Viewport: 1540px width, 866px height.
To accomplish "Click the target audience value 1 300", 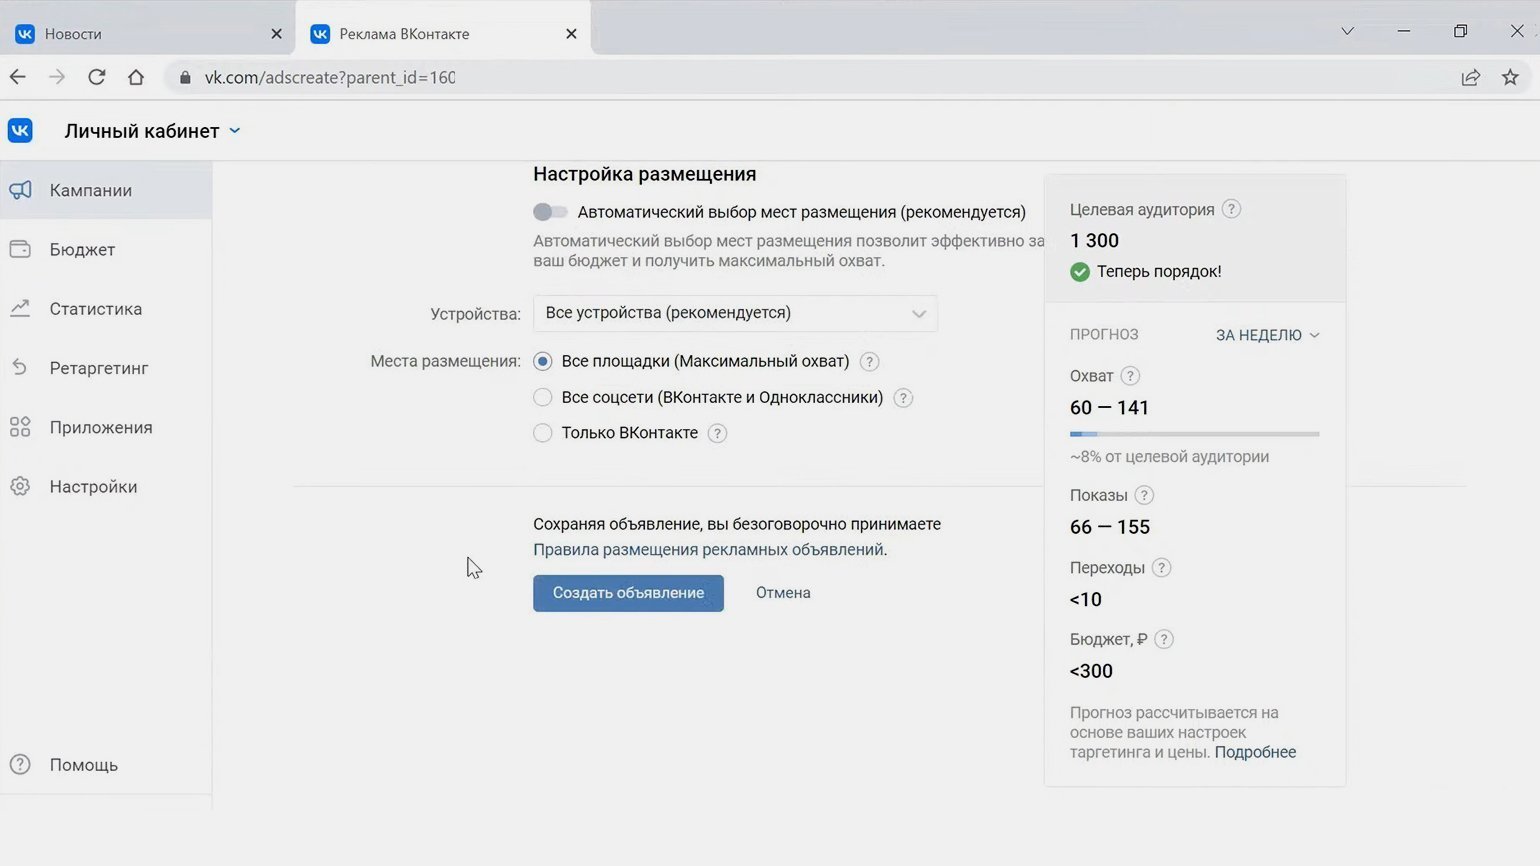I will (x=1094, y=240).
